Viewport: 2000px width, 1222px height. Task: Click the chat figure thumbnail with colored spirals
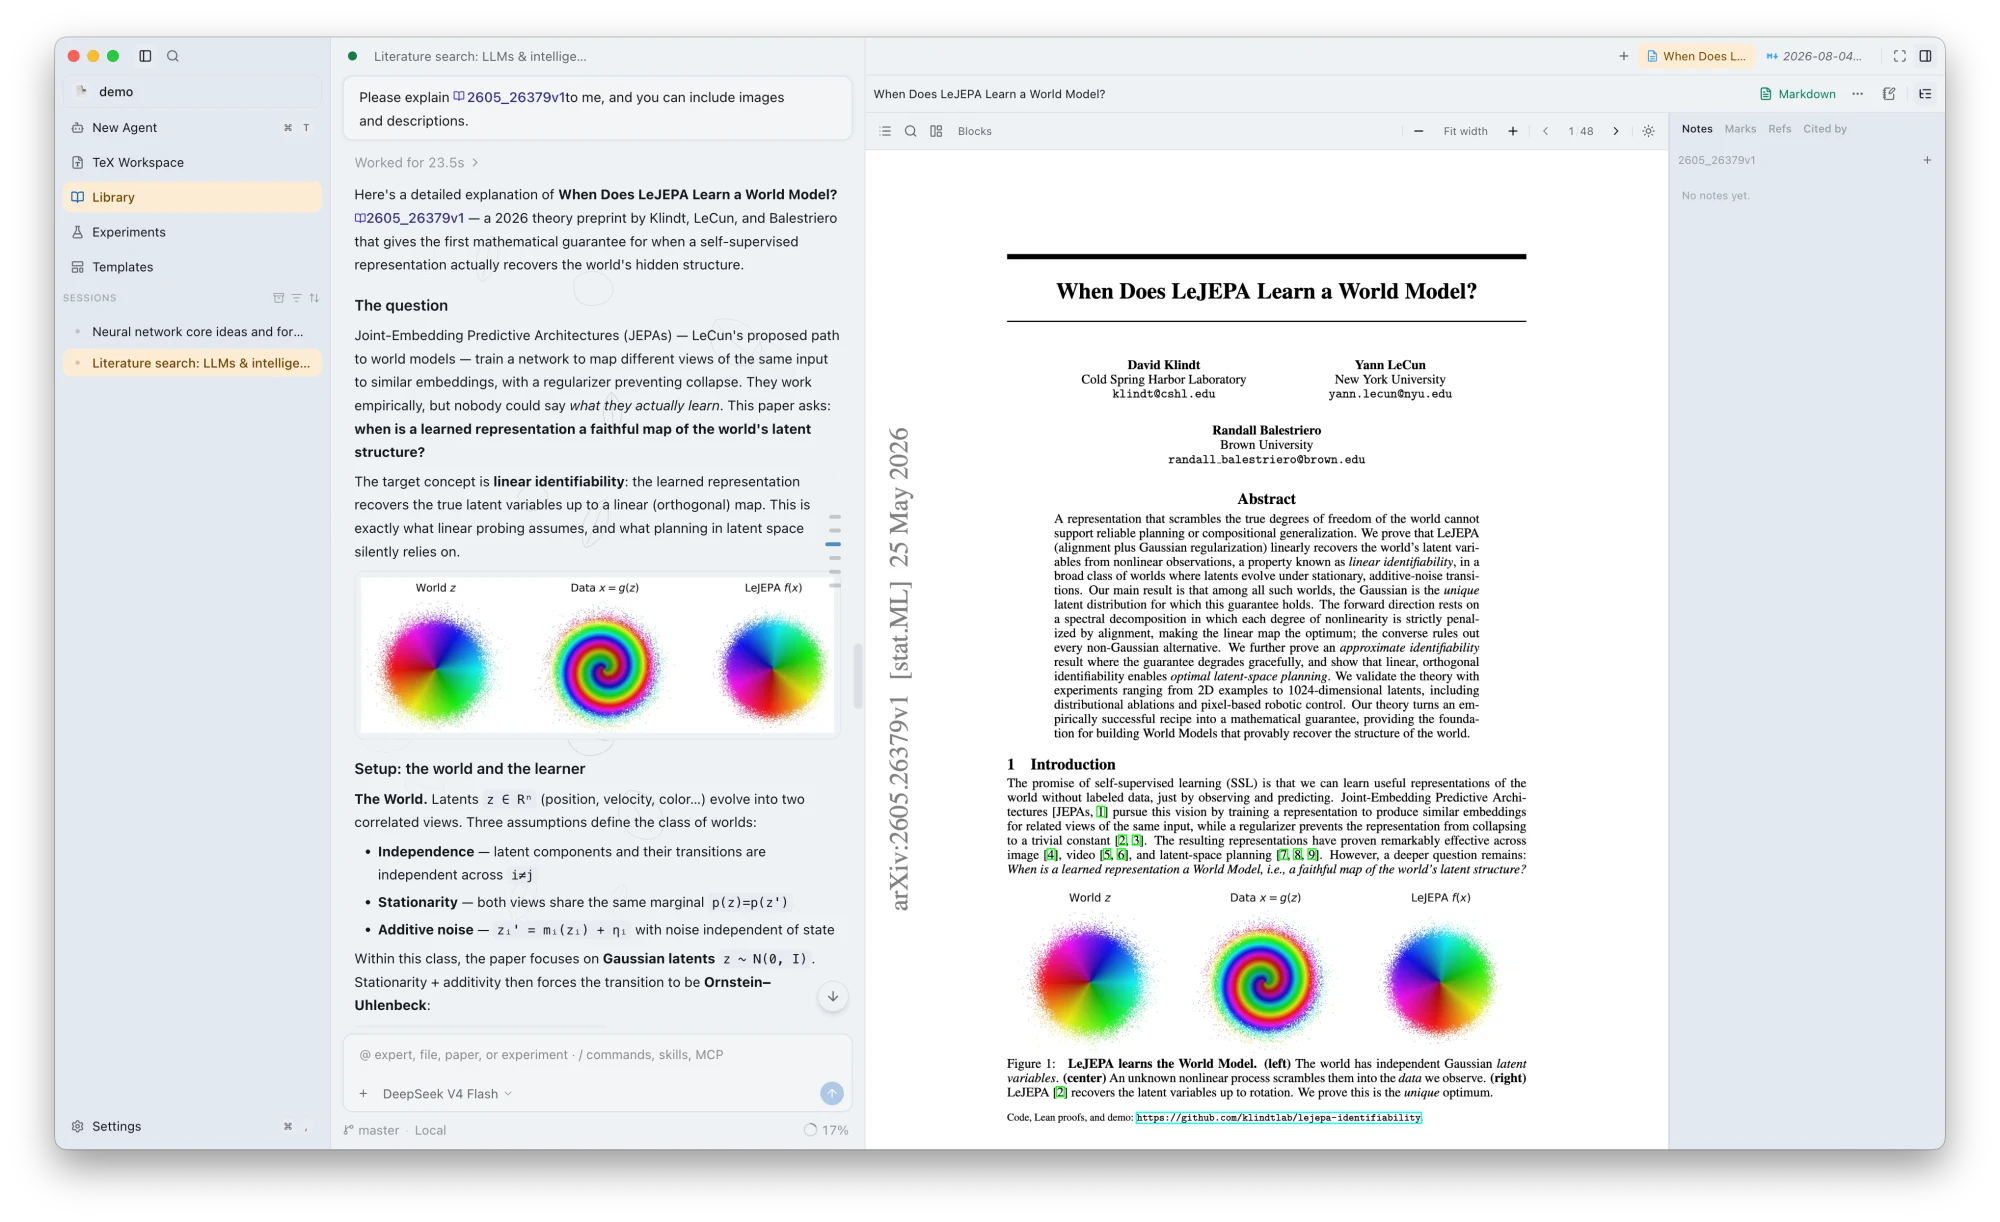coord(597,655)
